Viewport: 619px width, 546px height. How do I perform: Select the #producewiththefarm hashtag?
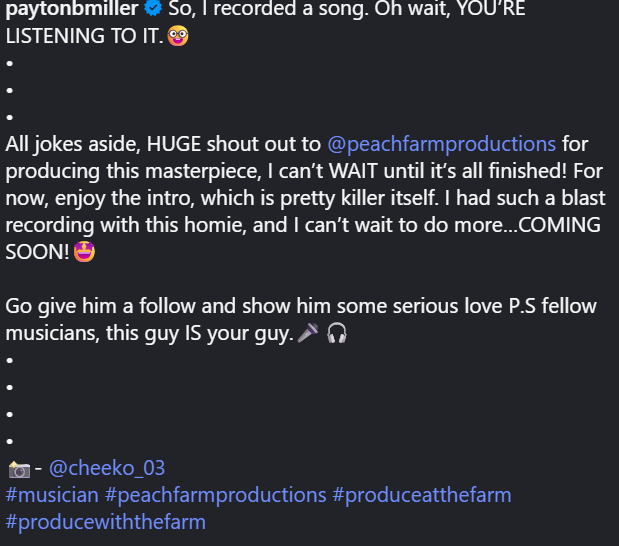click(105, 522)
